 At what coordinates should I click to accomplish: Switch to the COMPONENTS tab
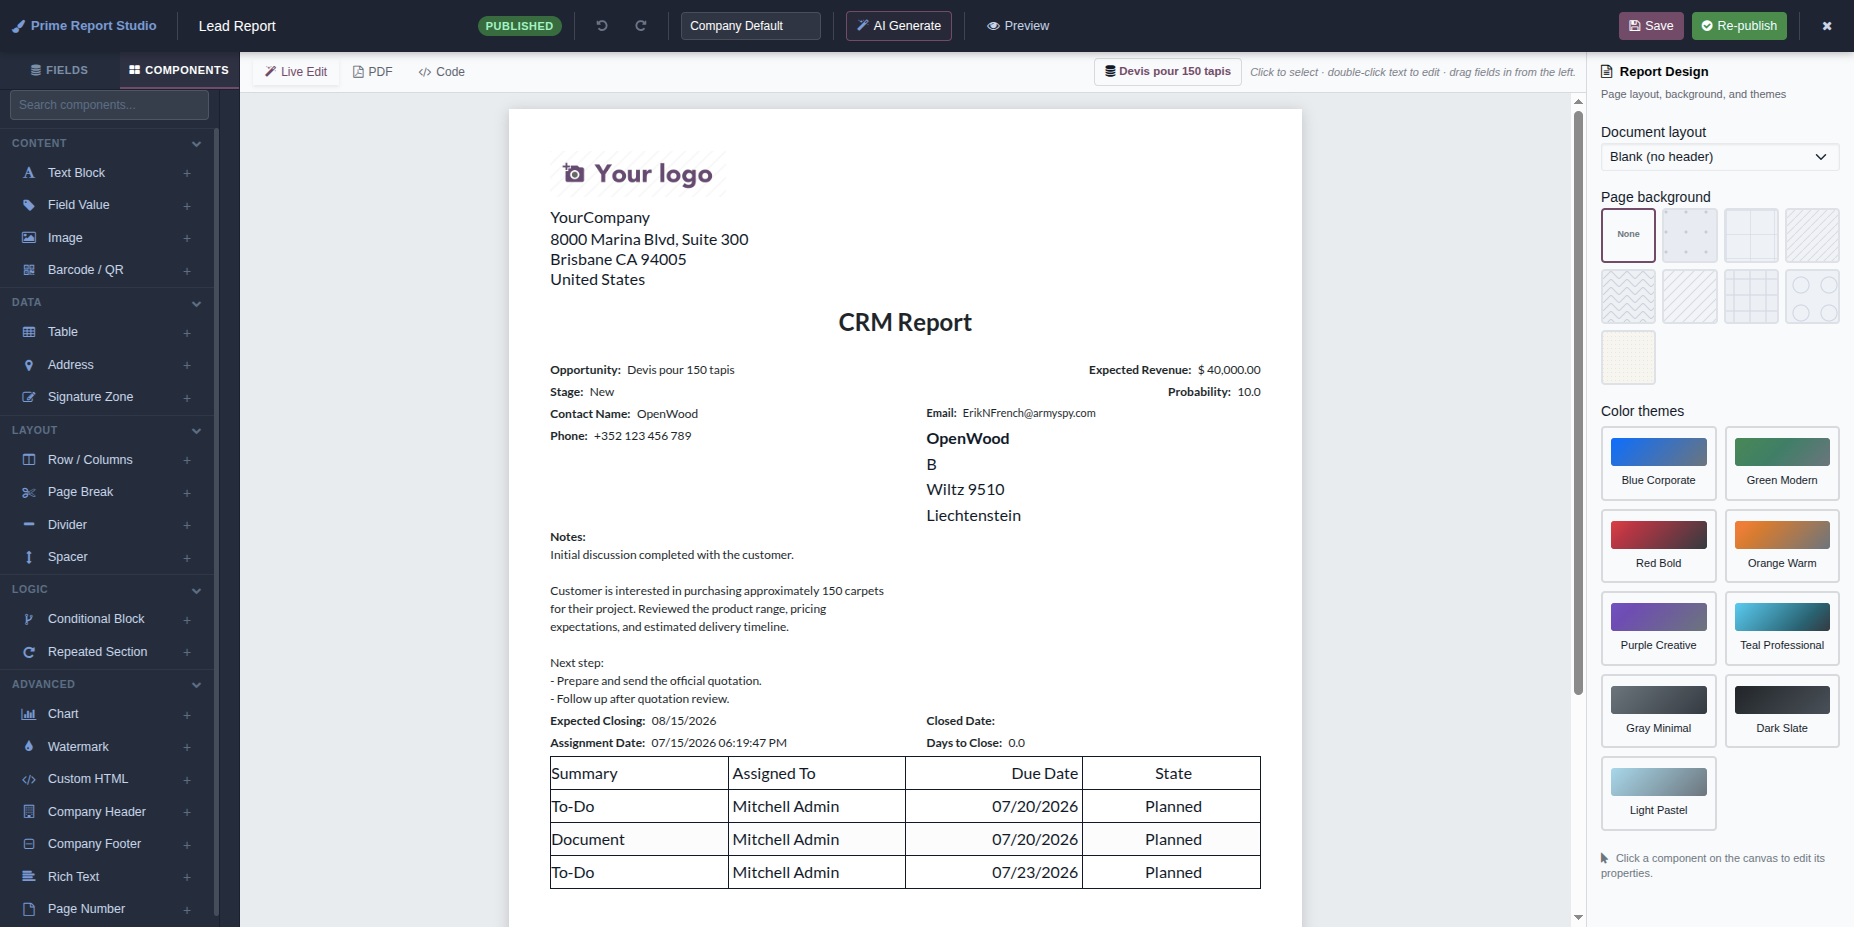pos(179,70)
